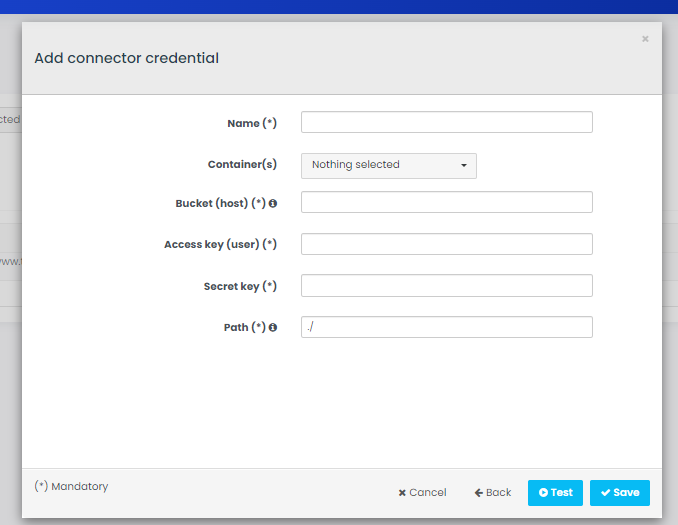Go Back to the previous step
Viewport: 678px width, 525px height.
click(493, 492)
